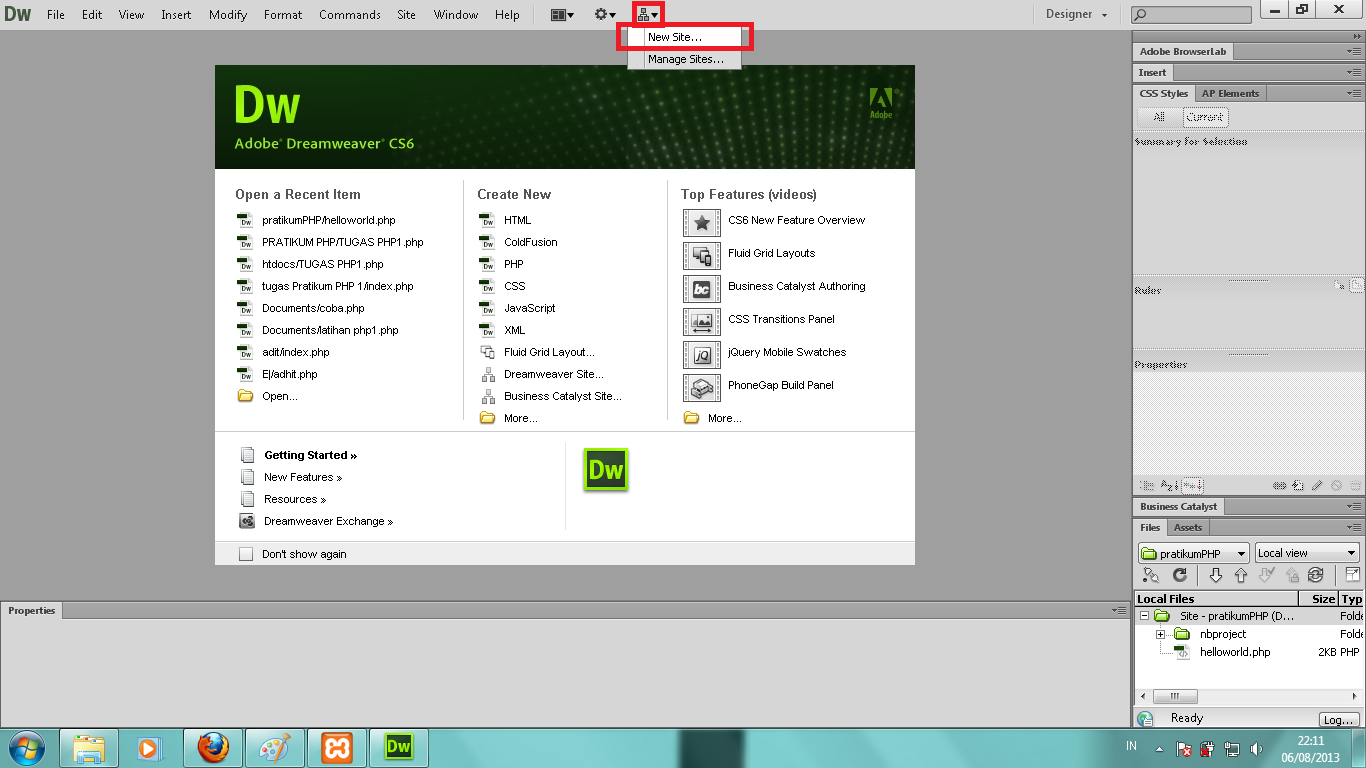Screen dimensions: 1366x768
Task: Click the Show only set properties icon
Action: click(x=1192, y=485)
